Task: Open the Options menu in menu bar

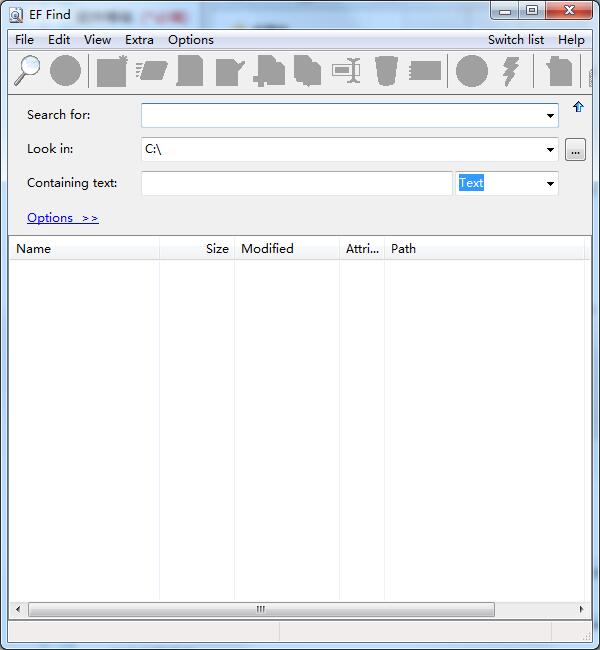Action: [191, 40]
